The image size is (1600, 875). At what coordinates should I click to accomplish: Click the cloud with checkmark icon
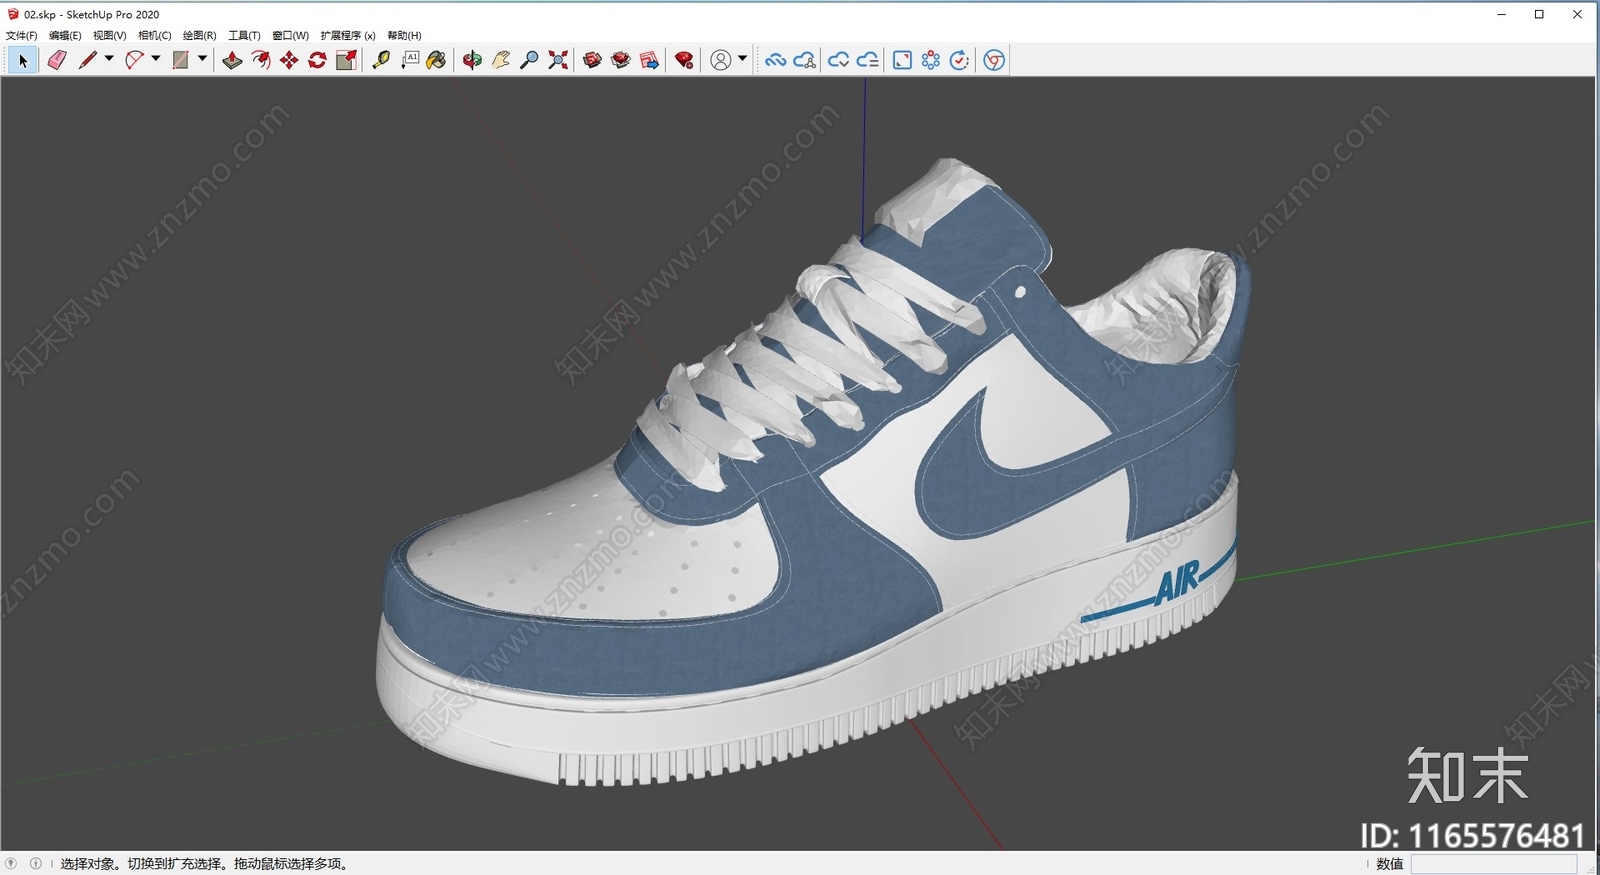click(839, 61)
